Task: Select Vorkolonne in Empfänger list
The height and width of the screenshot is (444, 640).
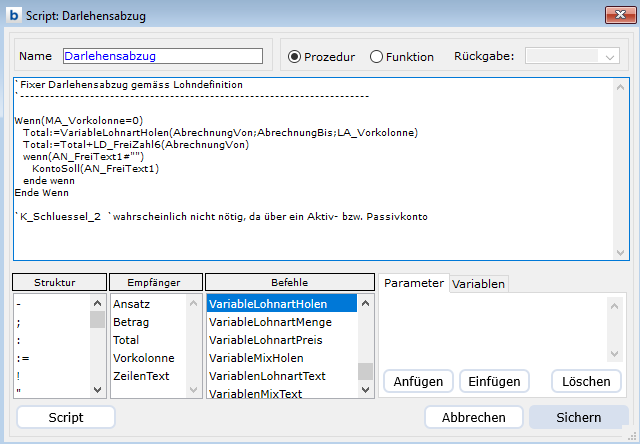Action: [x=143, y=358]
